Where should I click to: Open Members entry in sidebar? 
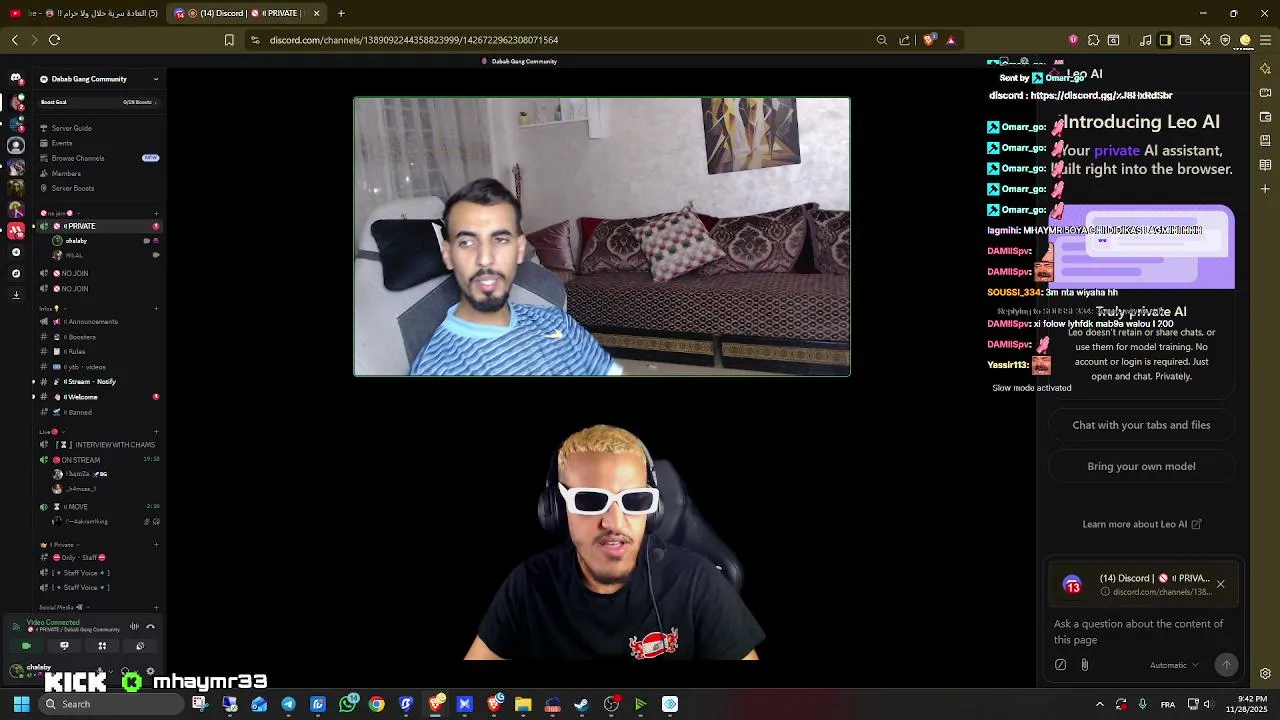tap(98, 173)
